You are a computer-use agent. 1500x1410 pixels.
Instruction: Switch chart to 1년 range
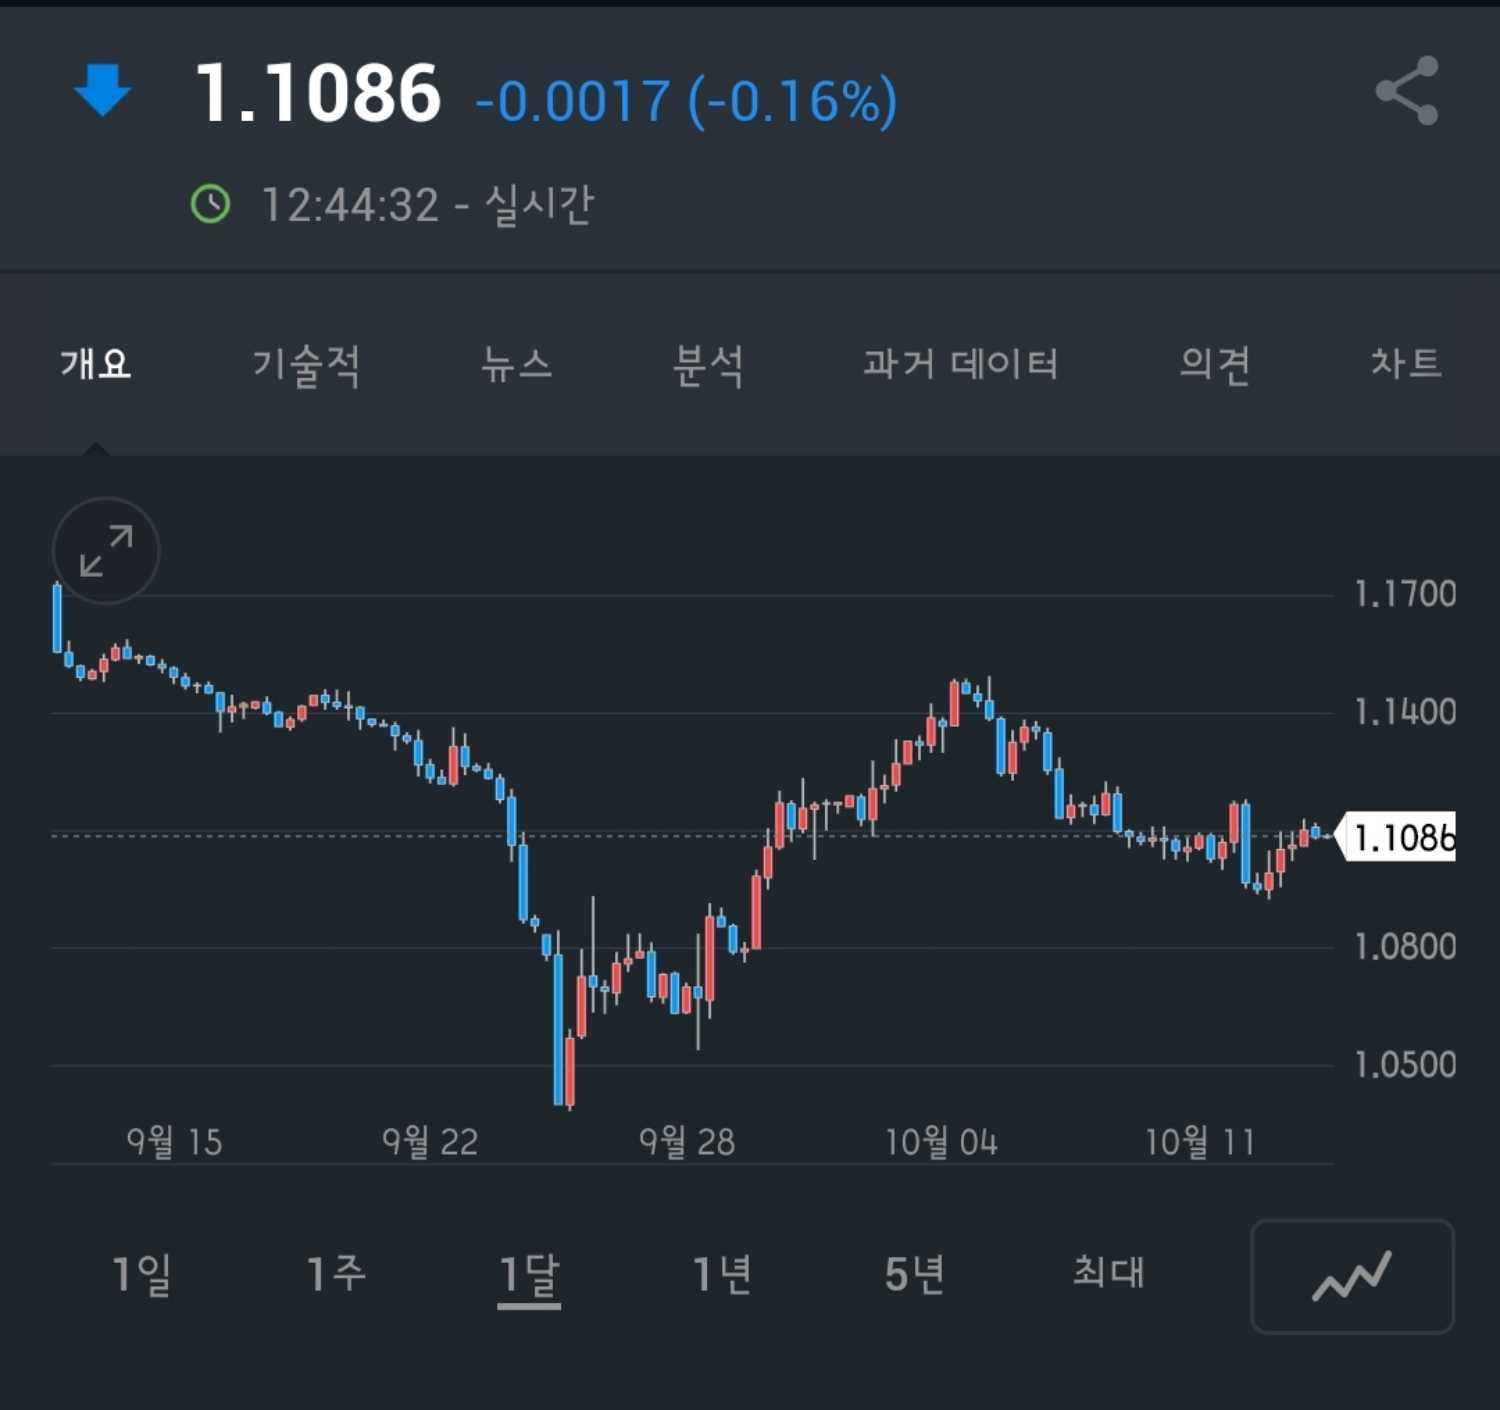pos(722,1275)
